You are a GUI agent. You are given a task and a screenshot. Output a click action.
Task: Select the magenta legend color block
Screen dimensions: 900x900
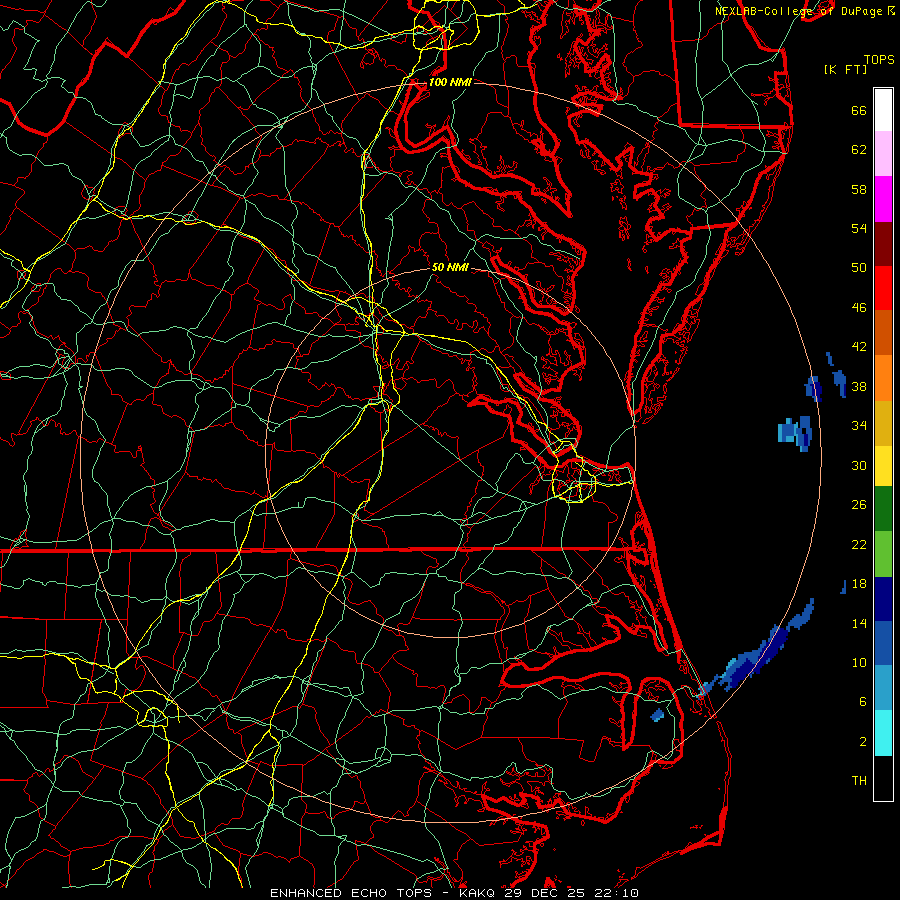click(x=883, y=199)
